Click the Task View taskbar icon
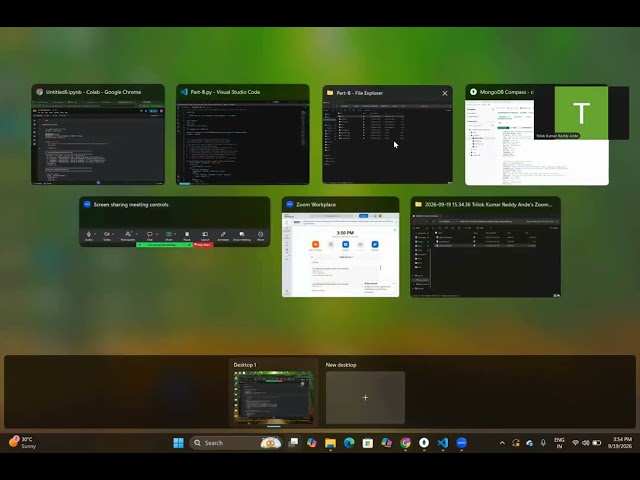Viewport: 640px width, 480px height. (293, 443)
